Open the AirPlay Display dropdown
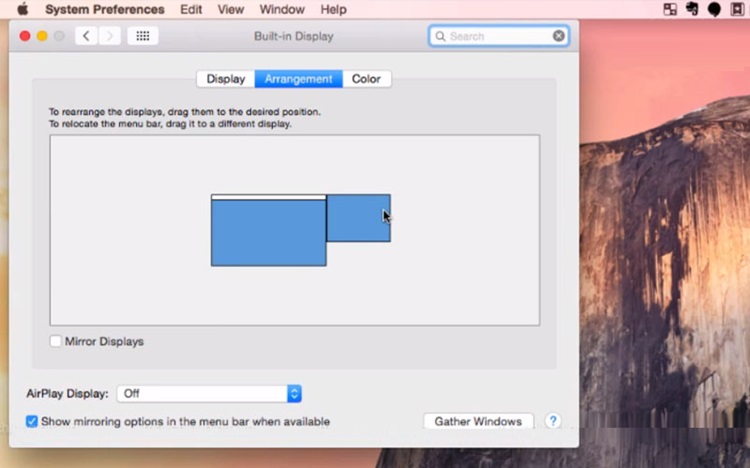Viewport: 750px width, 468px height. point(209,394)
